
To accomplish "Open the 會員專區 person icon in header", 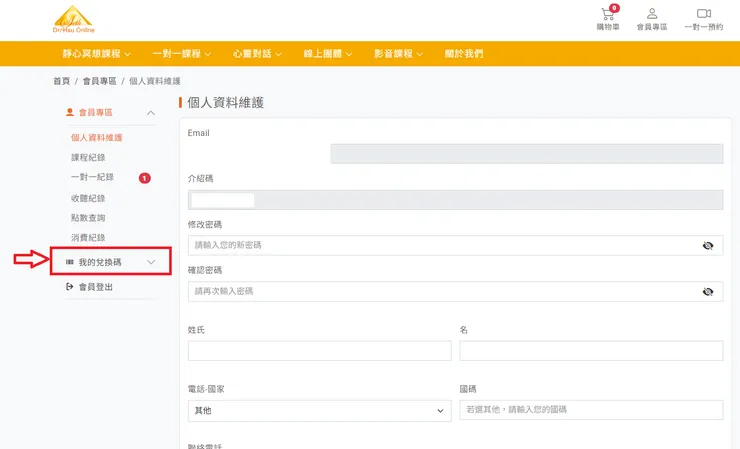I will 652,14.
